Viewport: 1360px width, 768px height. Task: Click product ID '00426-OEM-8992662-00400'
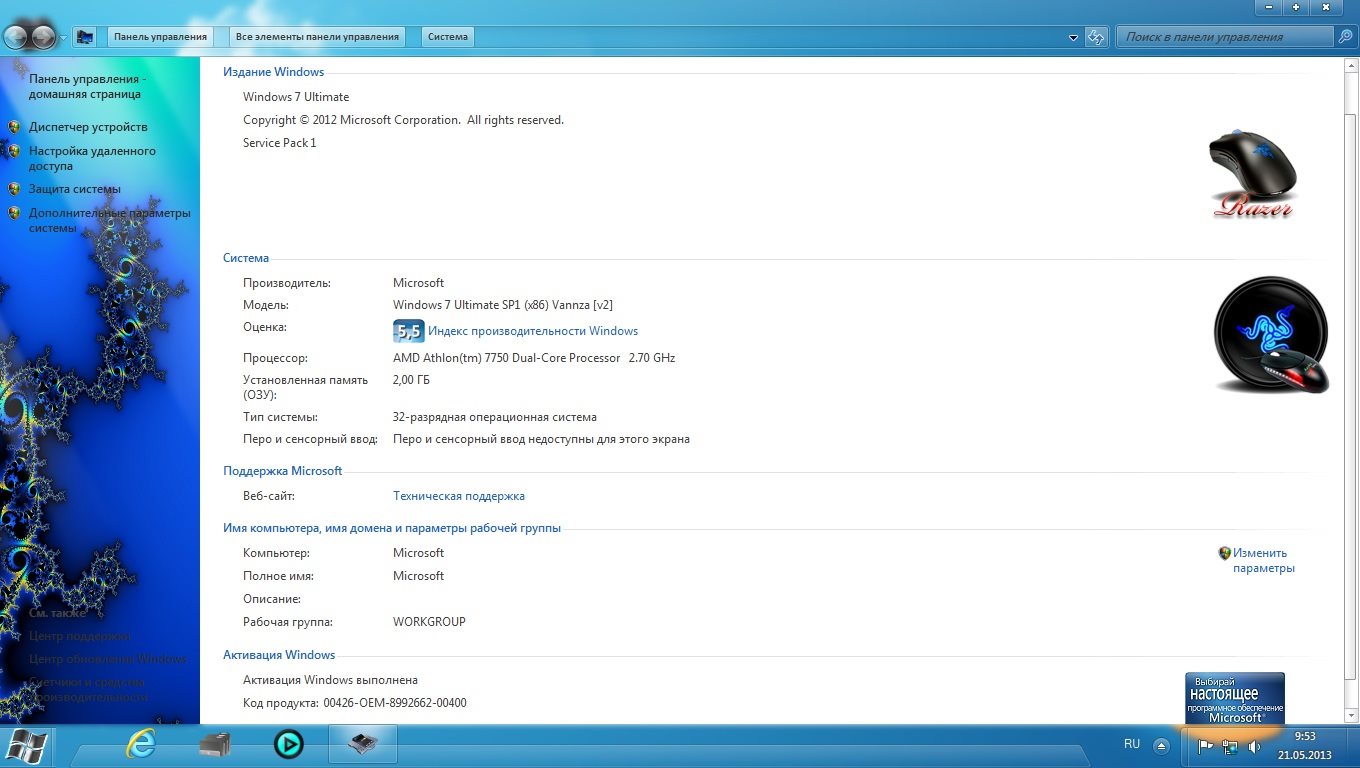(395, 703)
